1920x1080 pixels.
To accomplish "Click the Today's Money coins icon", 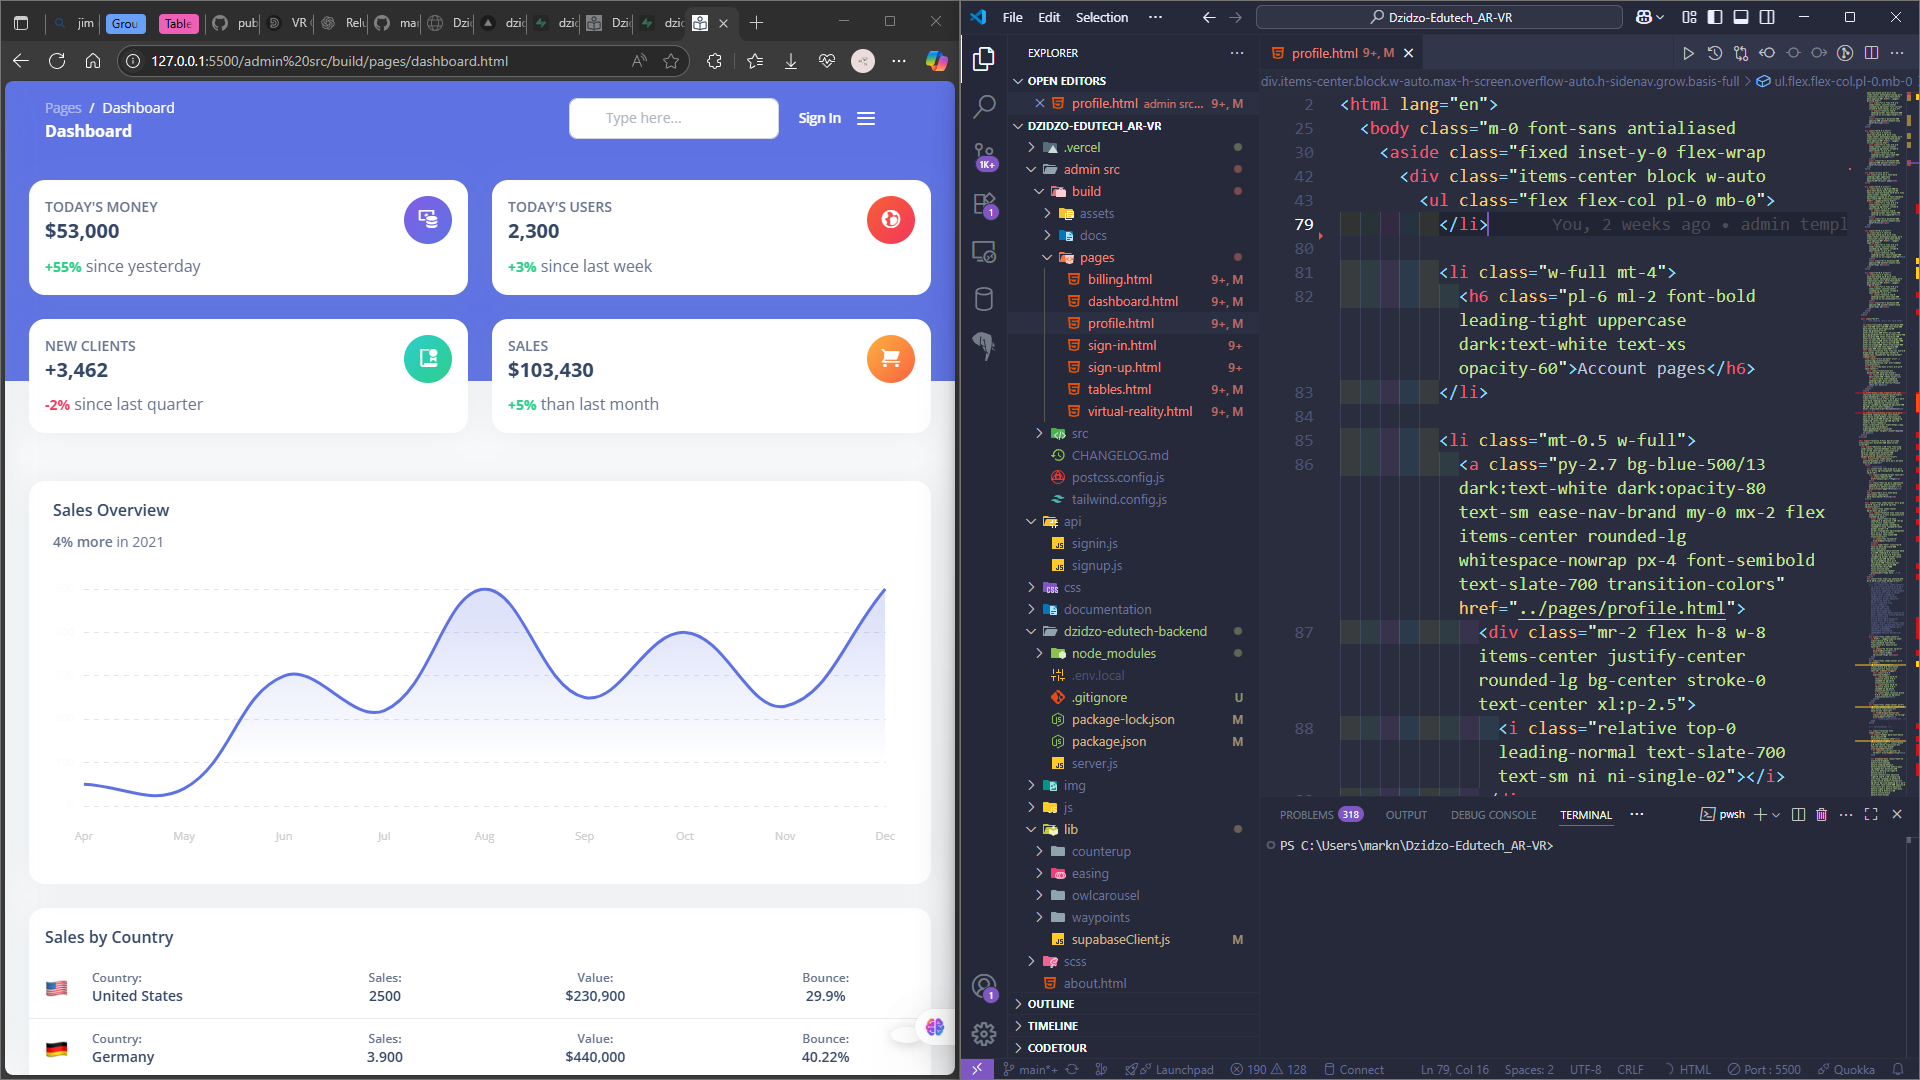I will pos(427,219).
